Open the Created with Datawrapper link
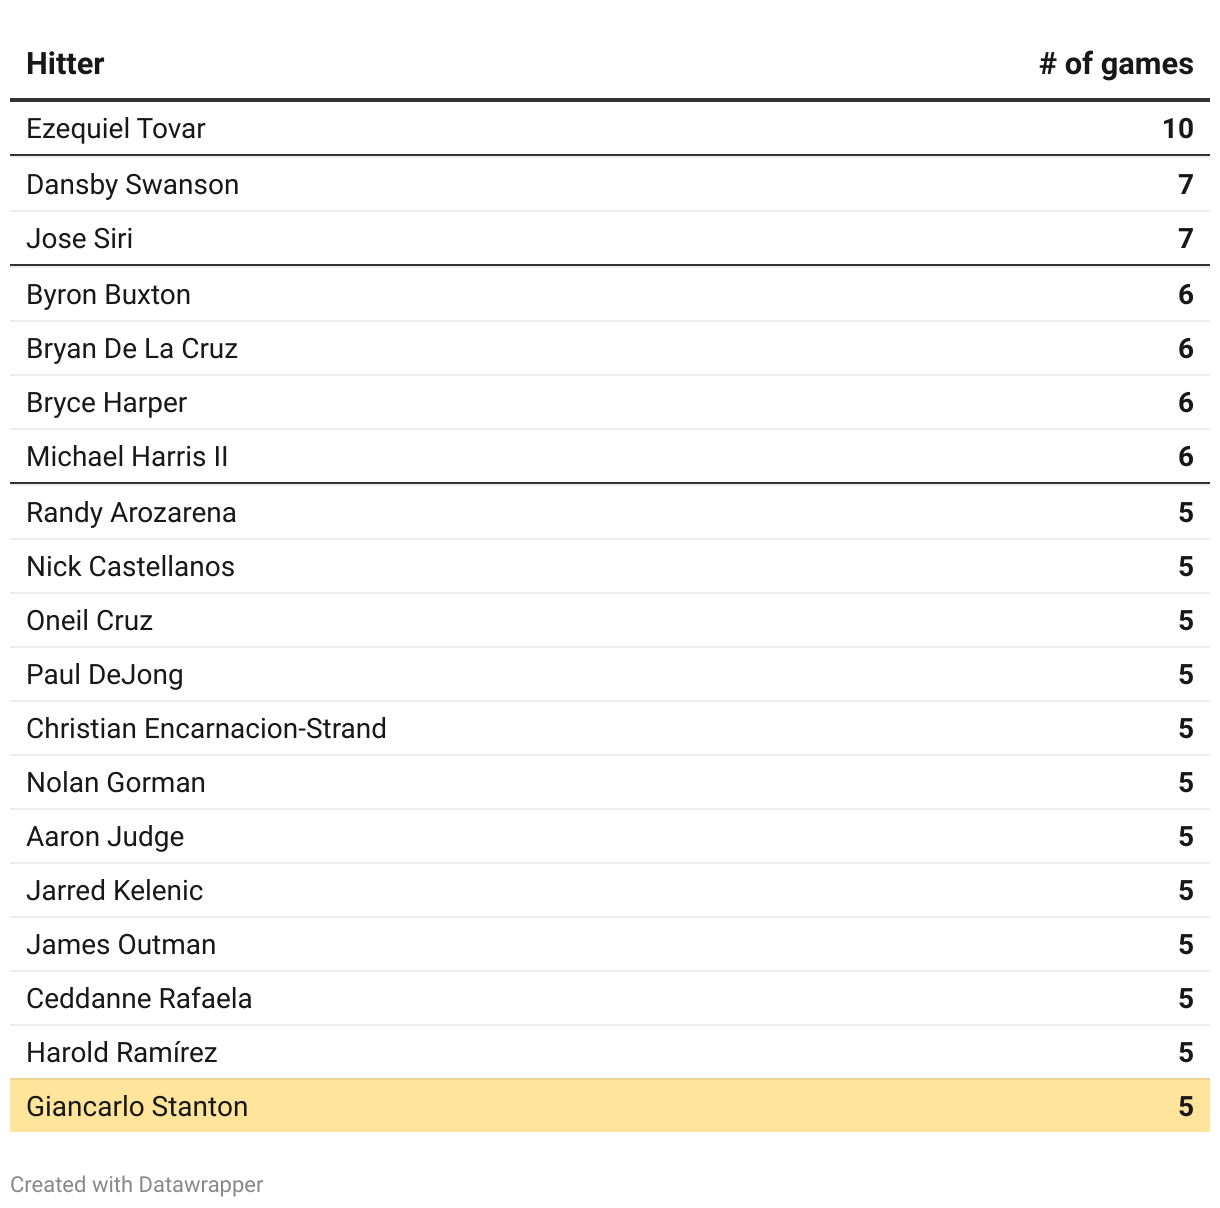 (x=137, y=1184)
